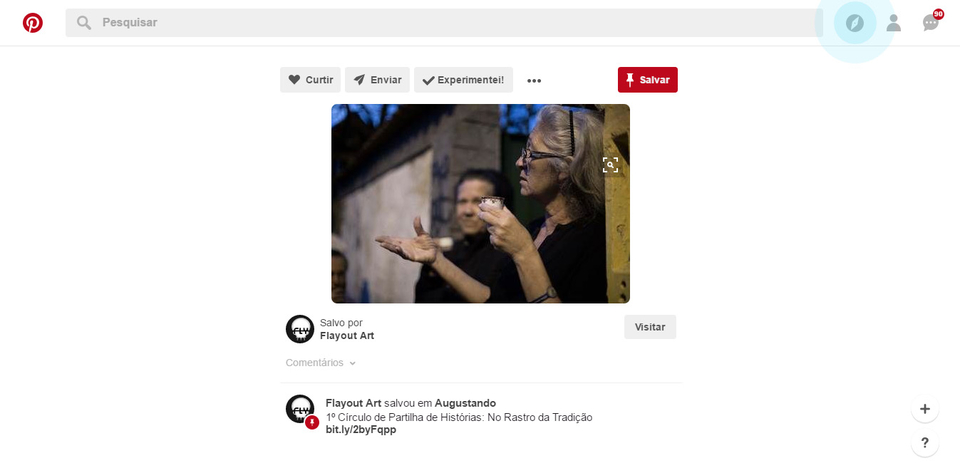Click the plus icon to add a pin
Image resolution: width=960 pixels, height=463 pixels.
pos(925,409)
